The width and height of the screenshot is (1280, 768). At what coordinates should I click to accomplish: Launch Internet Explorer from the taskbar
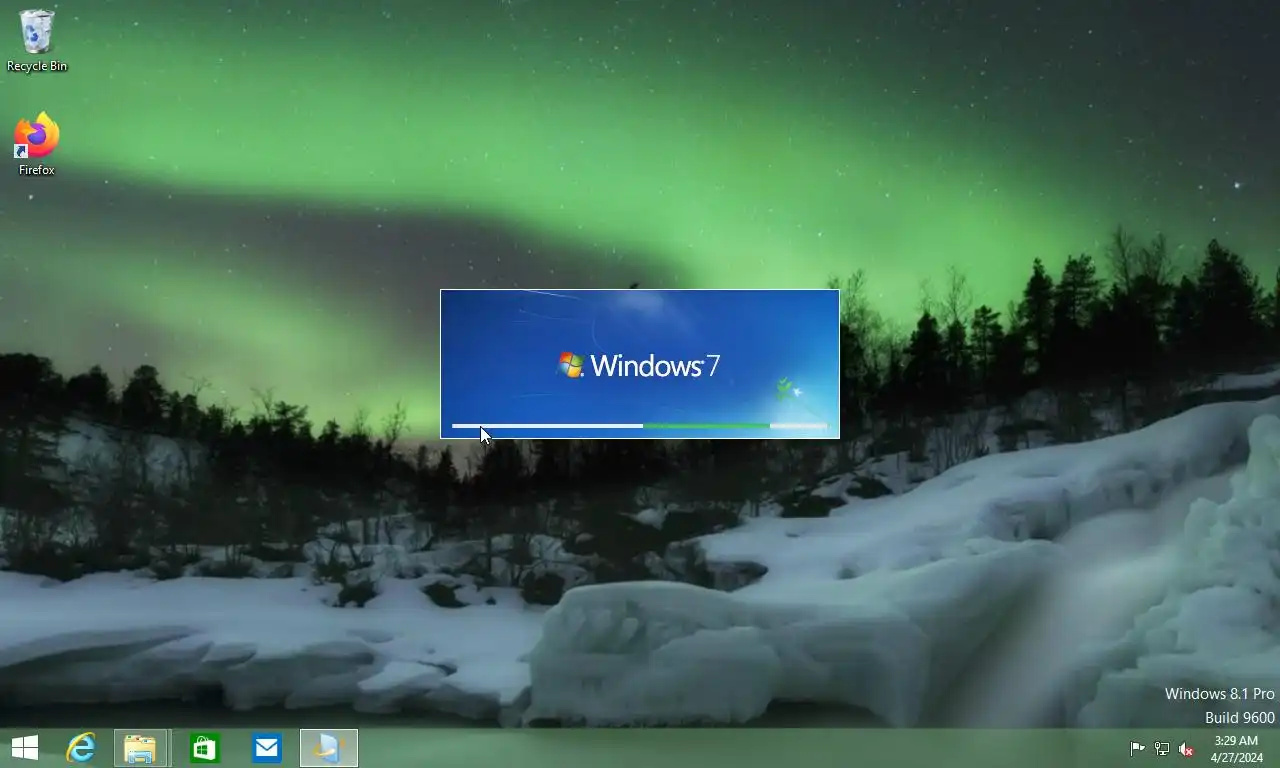[x=81, y=748]
